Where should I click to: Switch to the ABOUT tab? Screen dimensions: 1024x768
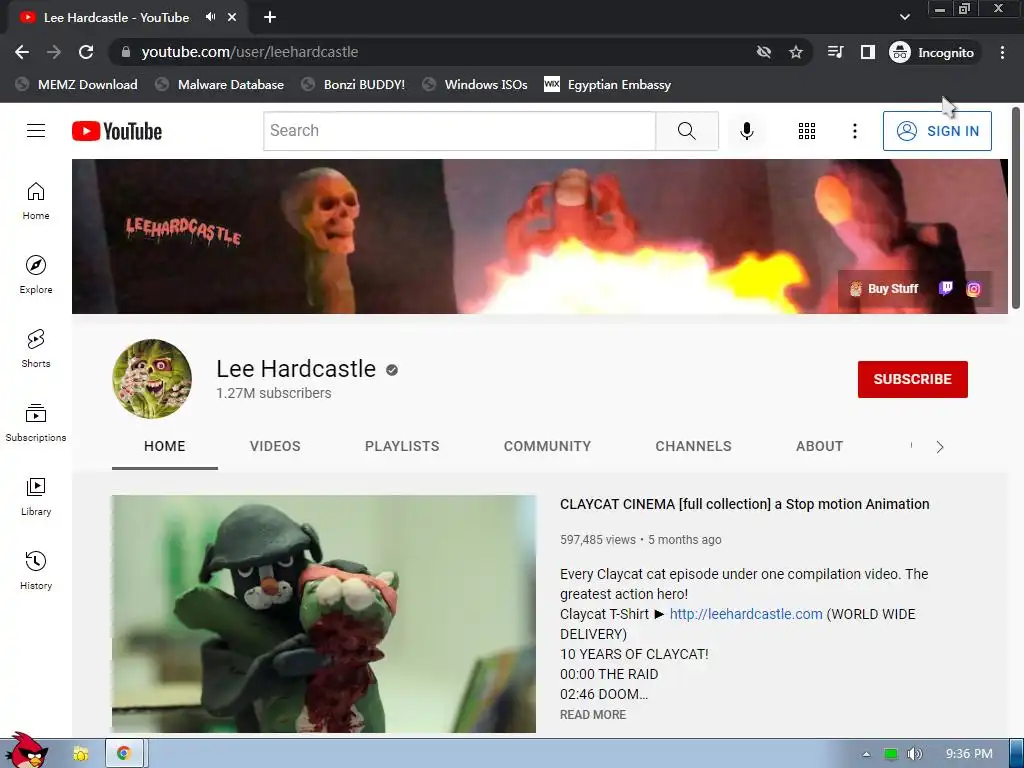tap(820, 446)
